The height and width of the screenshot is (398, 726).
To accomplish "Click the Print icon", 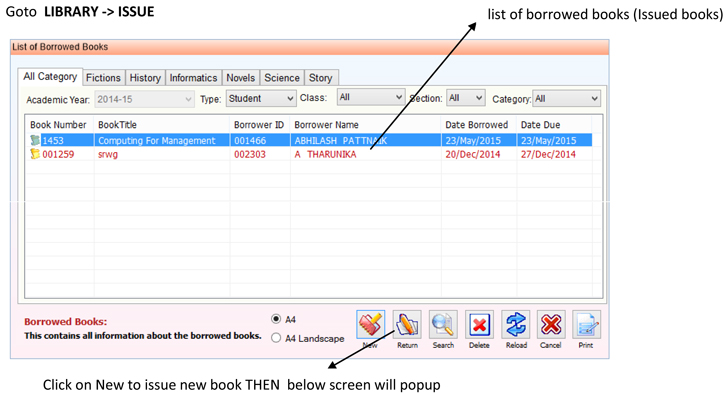I will click(x=587, y=324).
